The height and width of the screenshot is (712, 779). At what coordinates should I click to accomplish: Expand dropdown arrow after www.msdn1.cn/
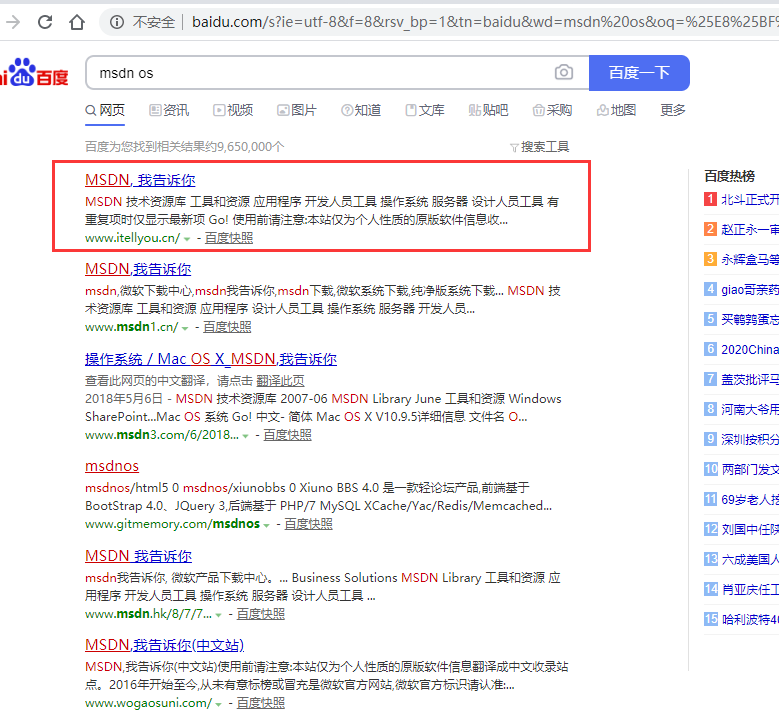pyautogui.click(x=185, y=328)
